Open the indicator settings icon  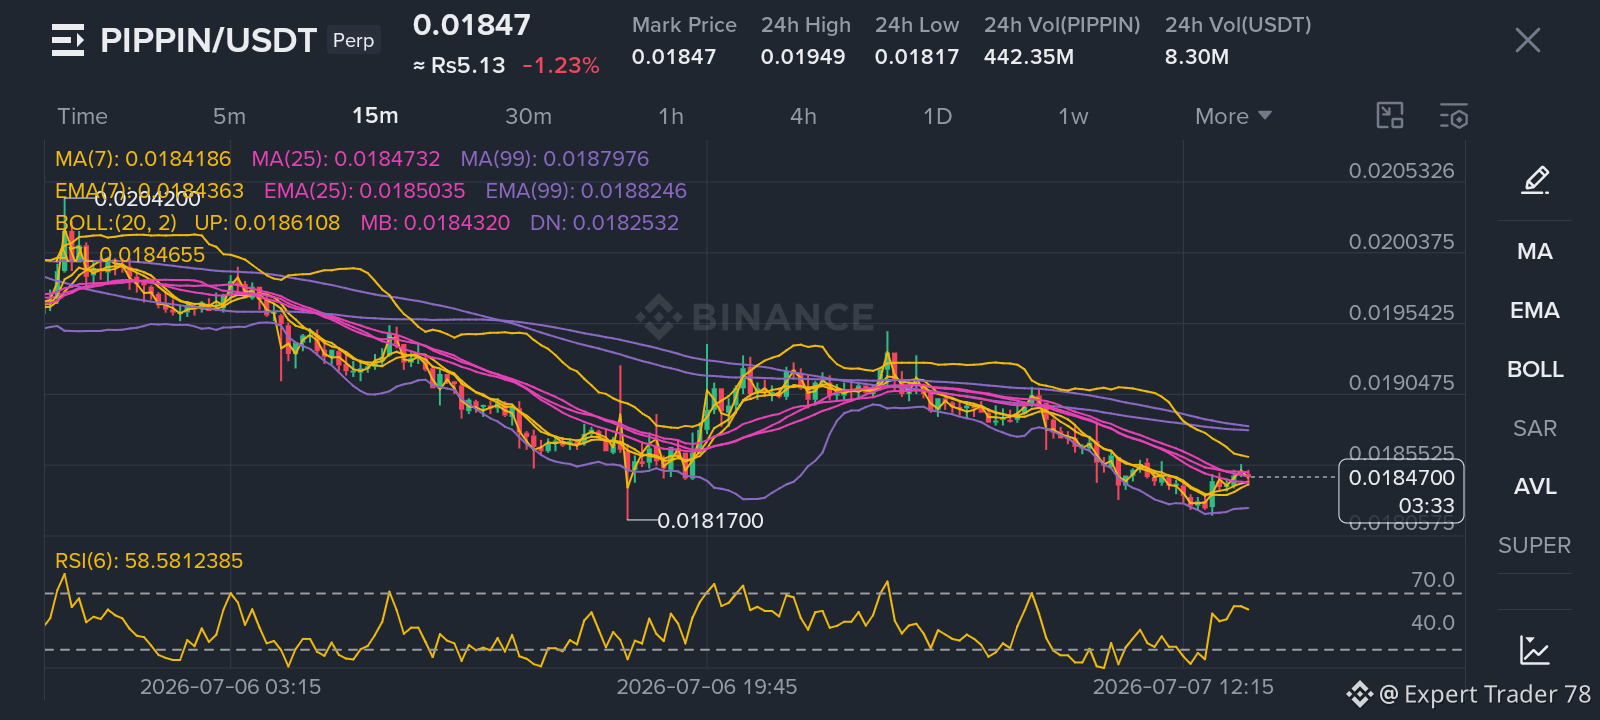[1454, 116]
